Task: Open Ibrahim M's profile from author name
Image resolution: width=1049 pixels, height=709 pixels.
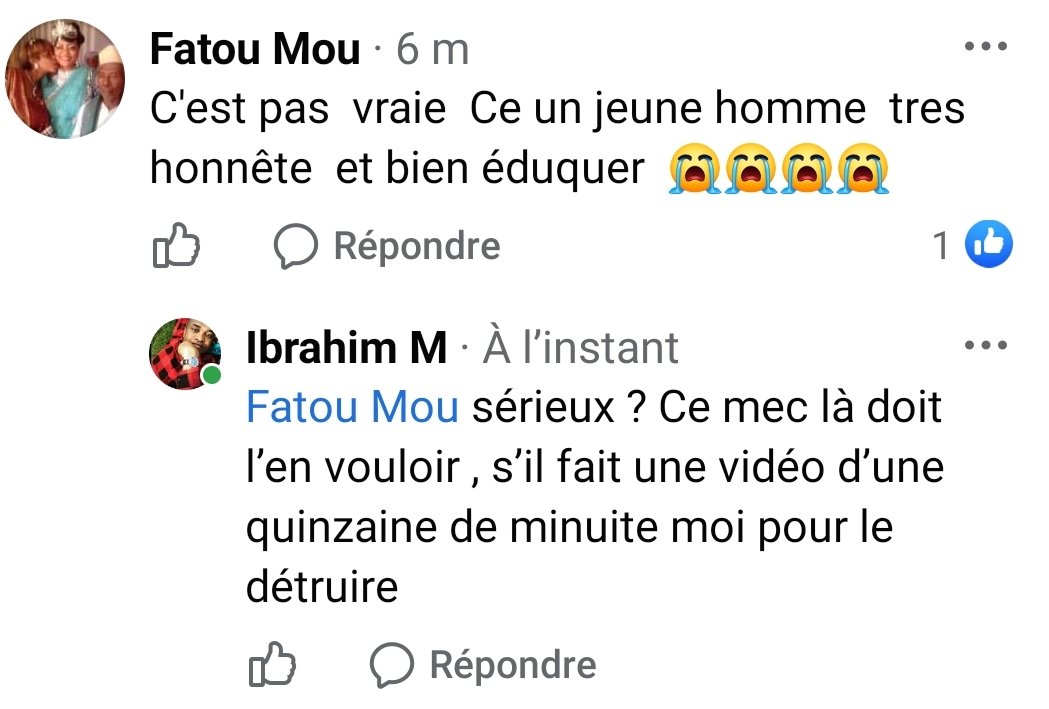Action: point(346,348)
